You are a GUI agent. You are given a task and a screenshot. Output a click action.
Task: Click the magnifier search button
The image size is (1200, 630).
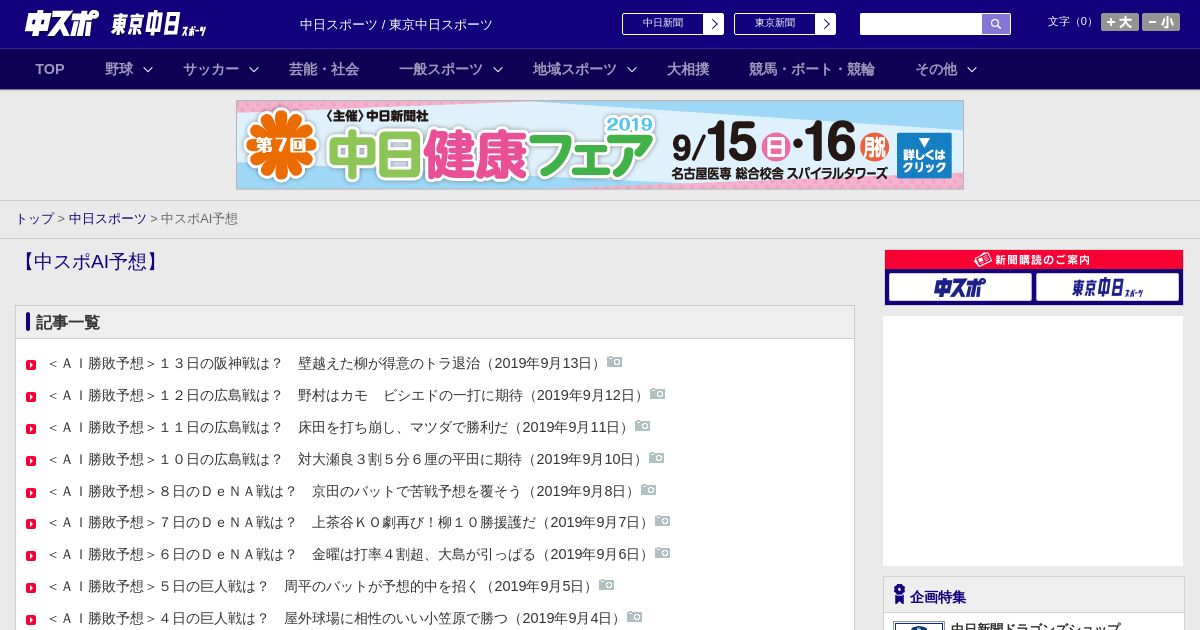click(x=996, y=24)
